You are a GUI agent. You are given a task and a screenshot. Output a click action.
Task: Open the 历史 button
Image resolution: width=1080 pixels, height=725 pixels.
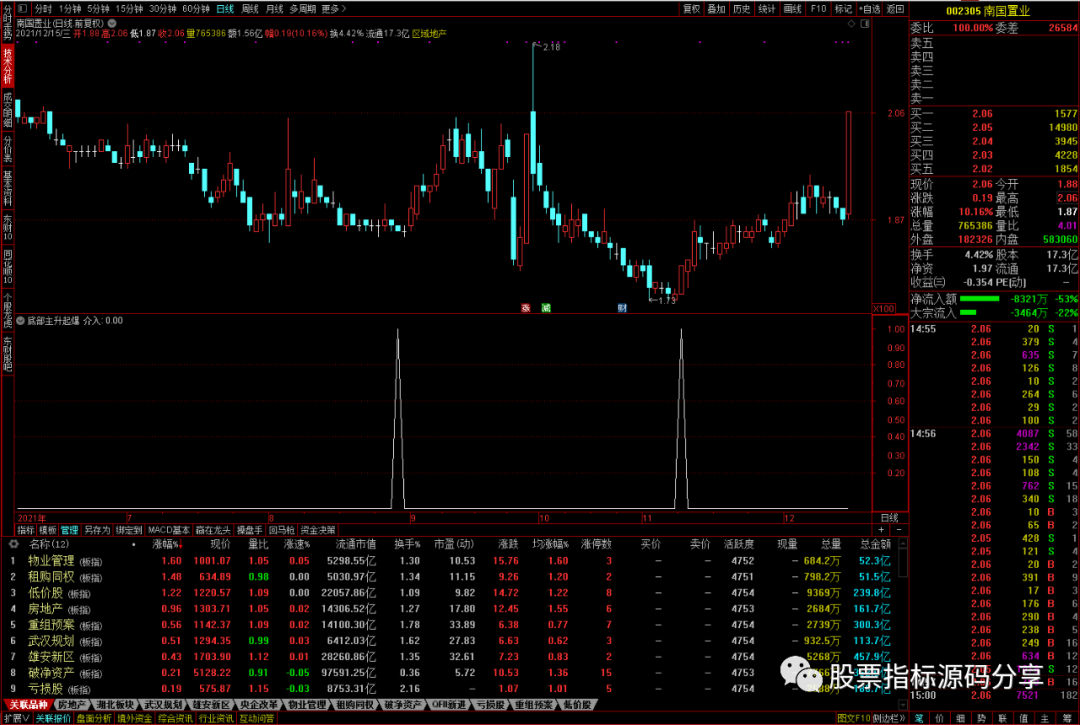(x=742, y=9)
